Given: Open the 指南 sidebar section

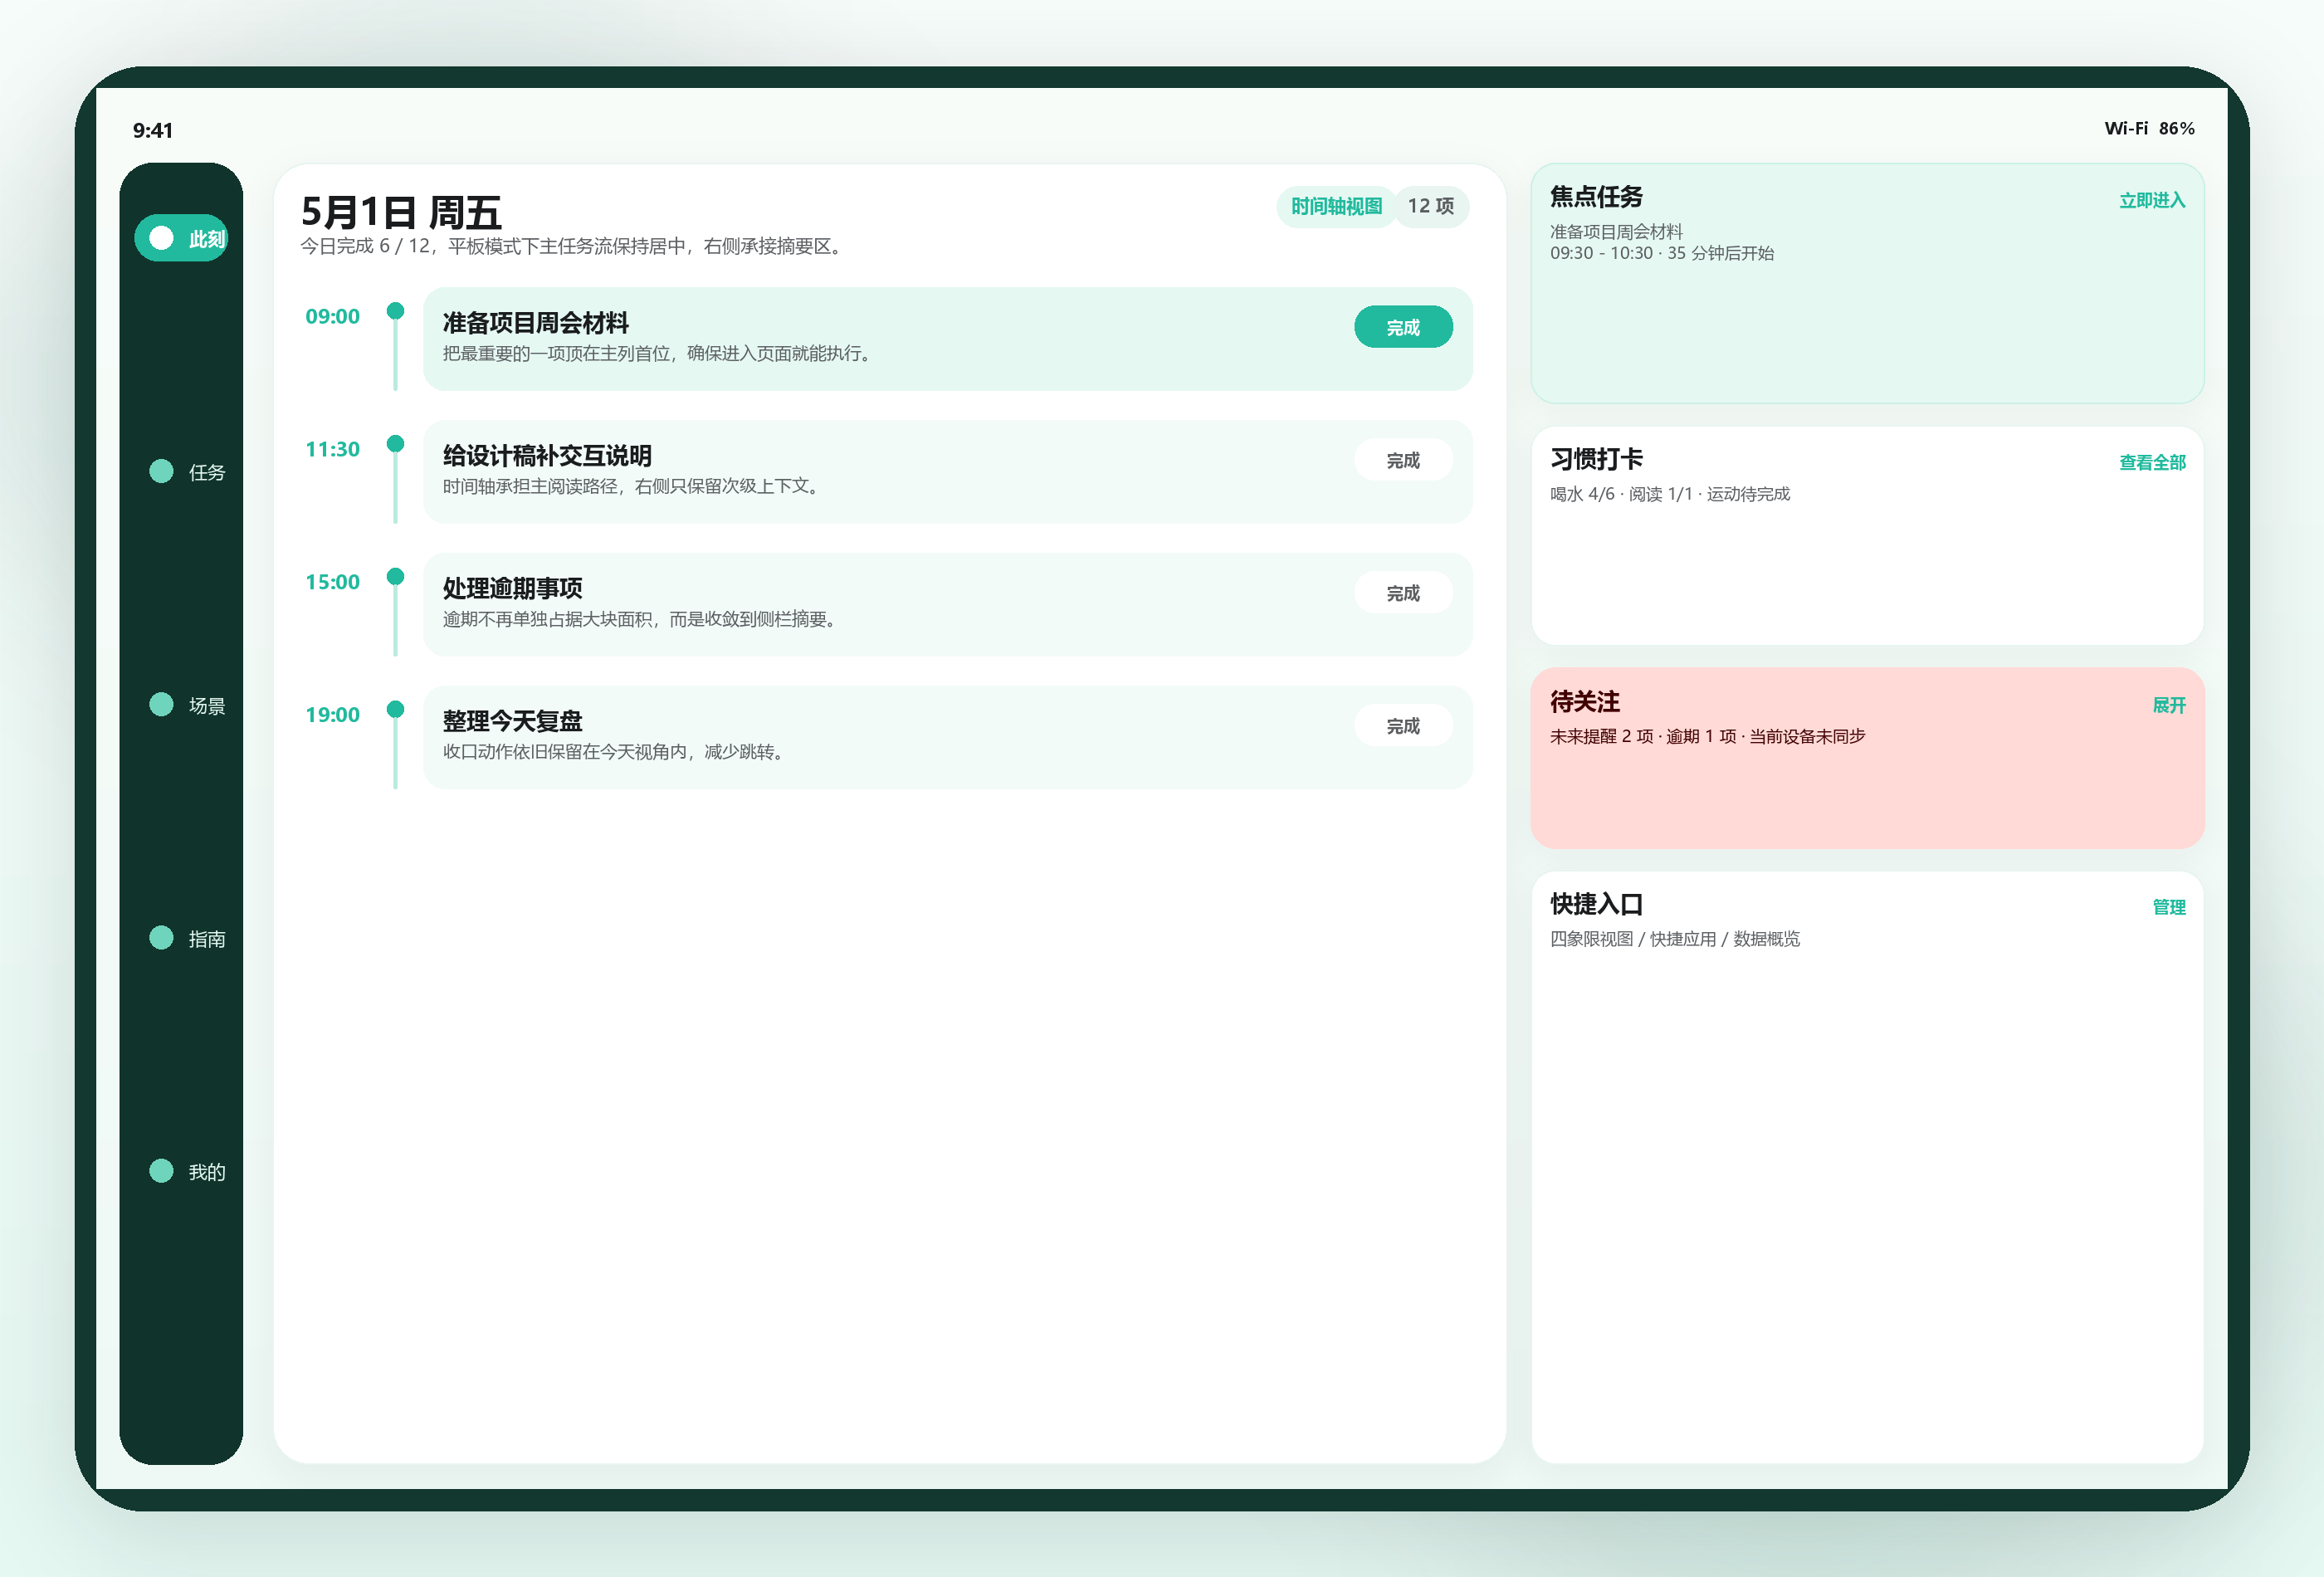Looking at the screenshot, I should point(187,938).
